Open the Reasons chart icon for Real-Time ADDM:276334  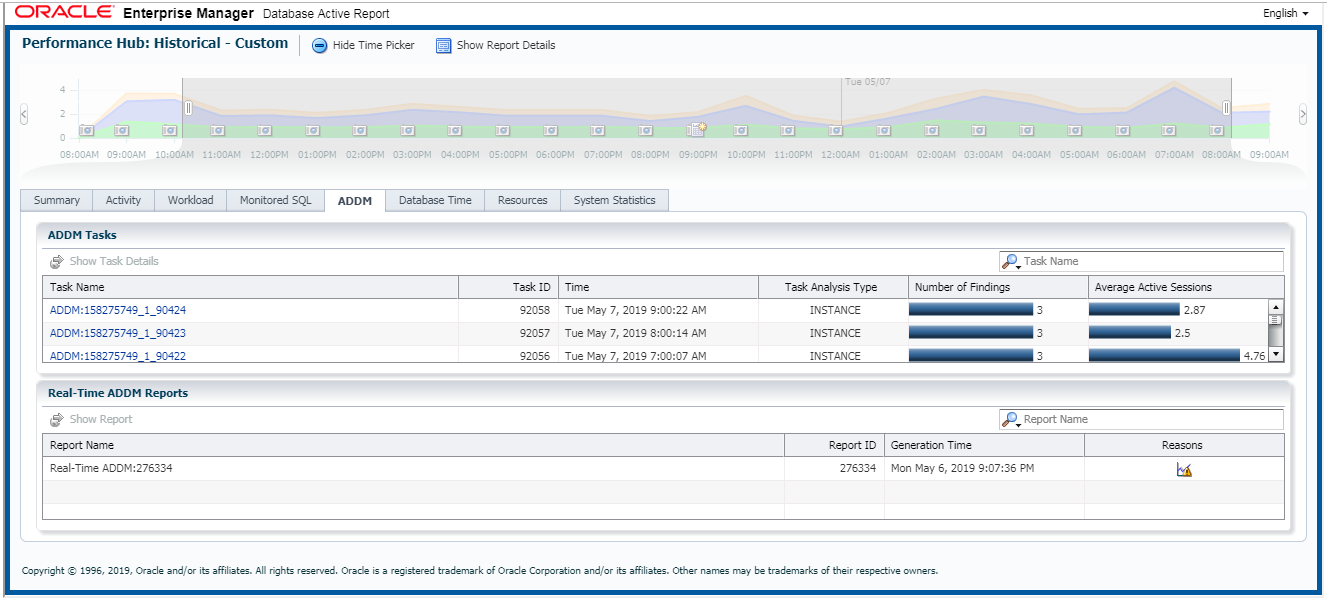[x=1183, y=467]
